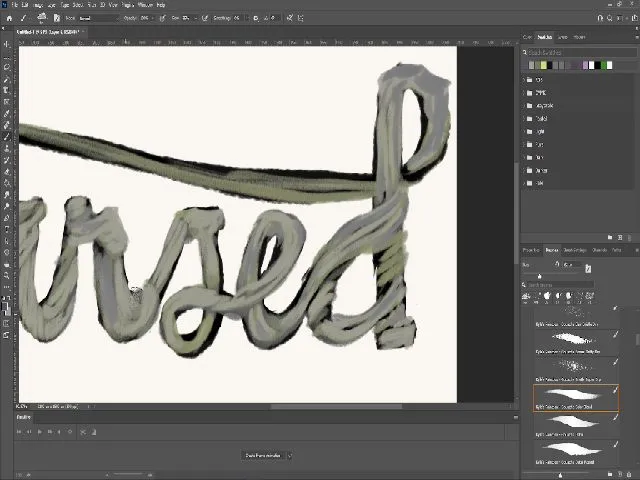The width and height of the screenshot is (640, 480).
Task: Select the Crop tool
Action: [7, 90]
